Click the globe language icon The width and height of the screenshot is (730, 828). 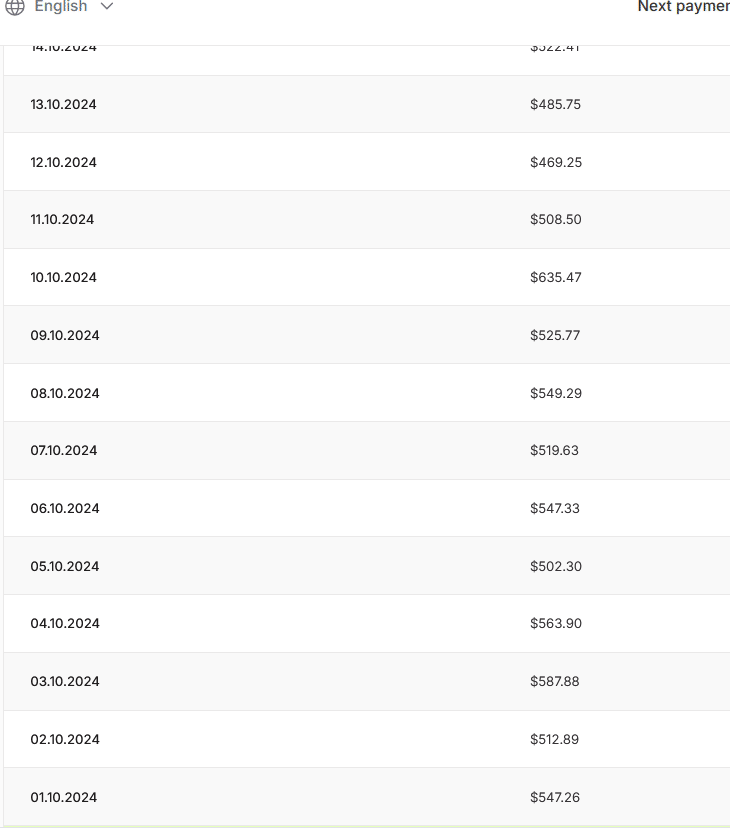[x=15, y=7]
